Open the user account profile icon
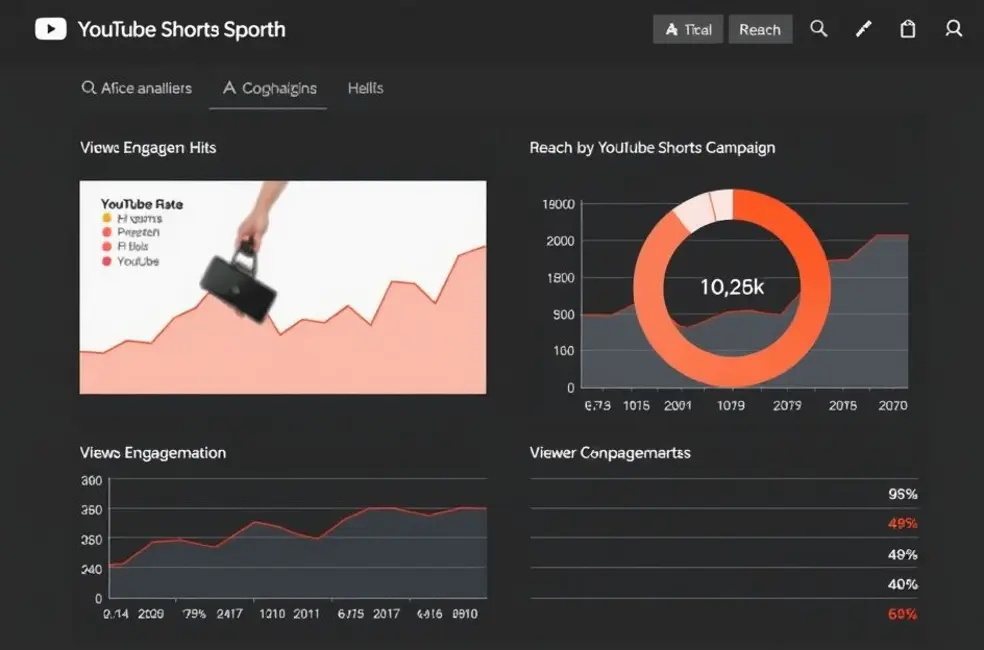This screenshot has width=984, height=650. coord(953,29)
